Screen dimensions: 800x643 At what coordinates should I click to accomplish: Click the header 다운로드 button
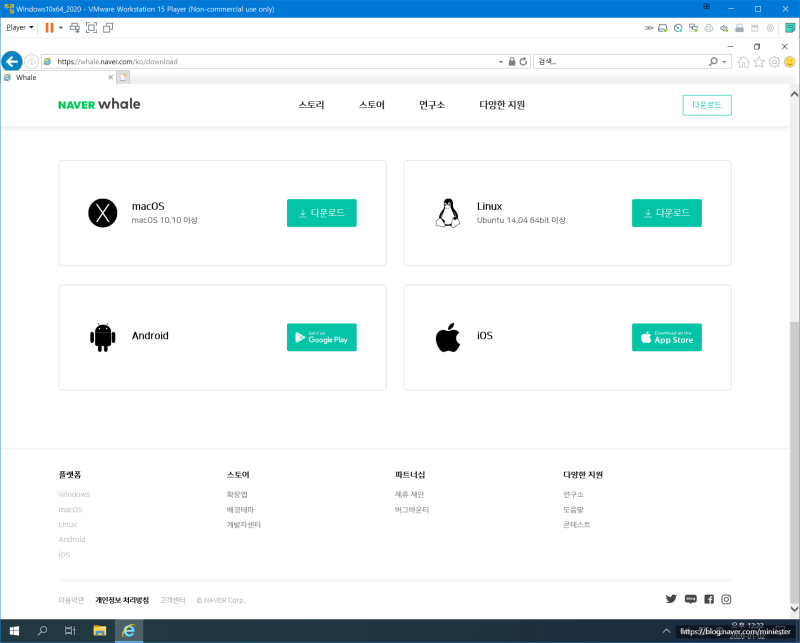coord(707,105)
